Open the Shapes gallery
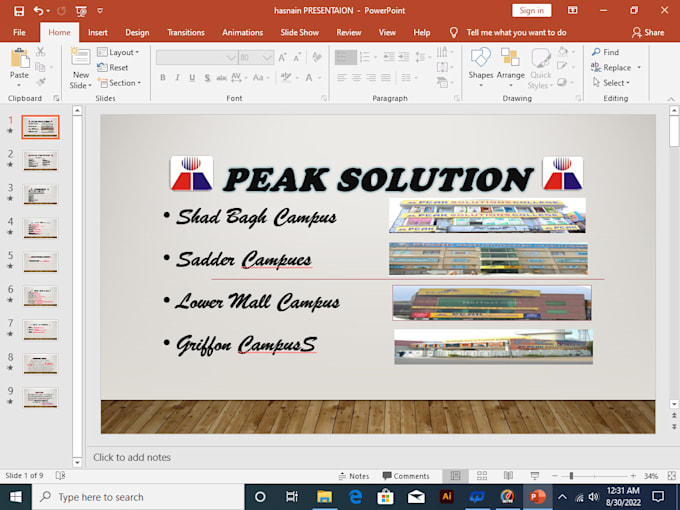Image resolution: width=680 pixels, height=510 pixels. [481, 66]
